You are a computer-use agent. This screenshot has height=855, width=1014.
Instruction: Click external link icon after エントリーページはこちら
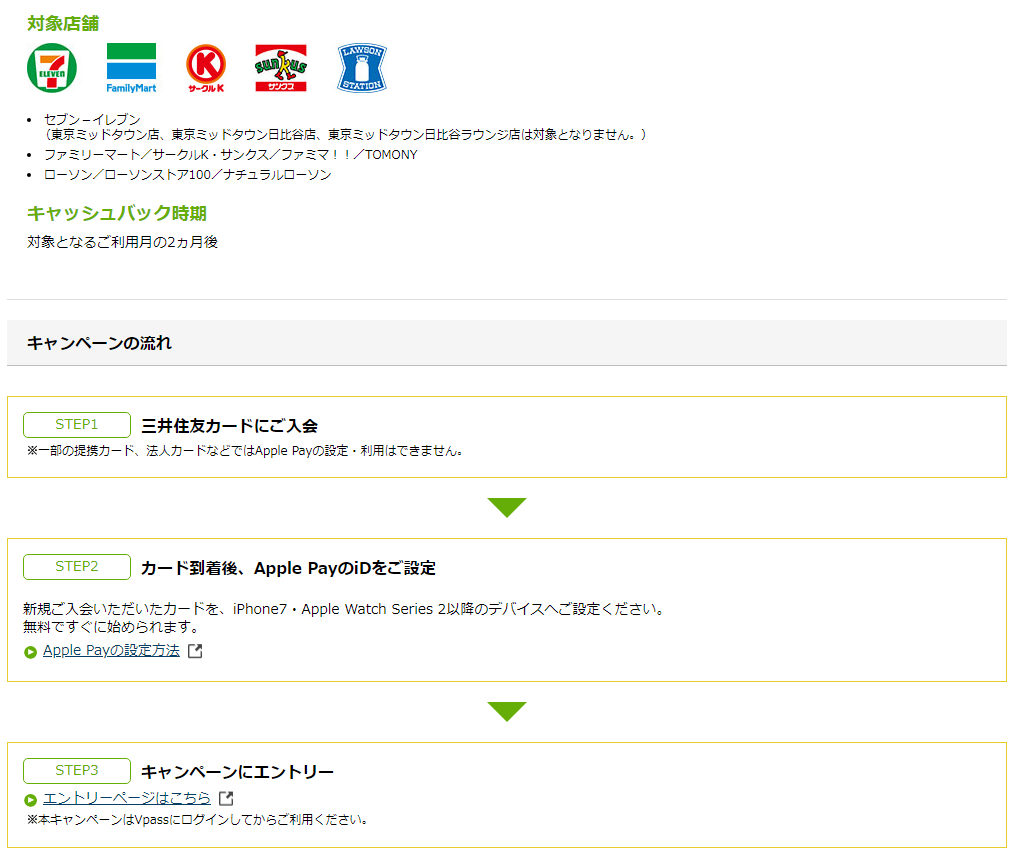tap(226, 799)
